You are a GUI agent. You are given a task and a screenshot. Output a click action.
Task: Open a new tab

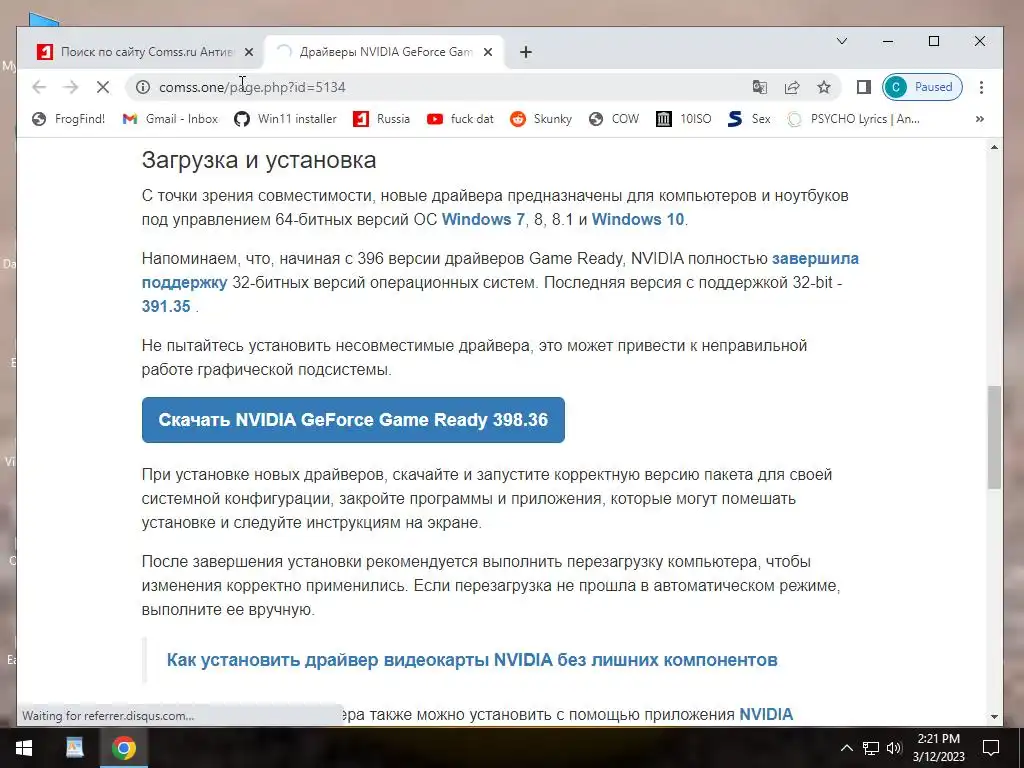pos(526,52)
